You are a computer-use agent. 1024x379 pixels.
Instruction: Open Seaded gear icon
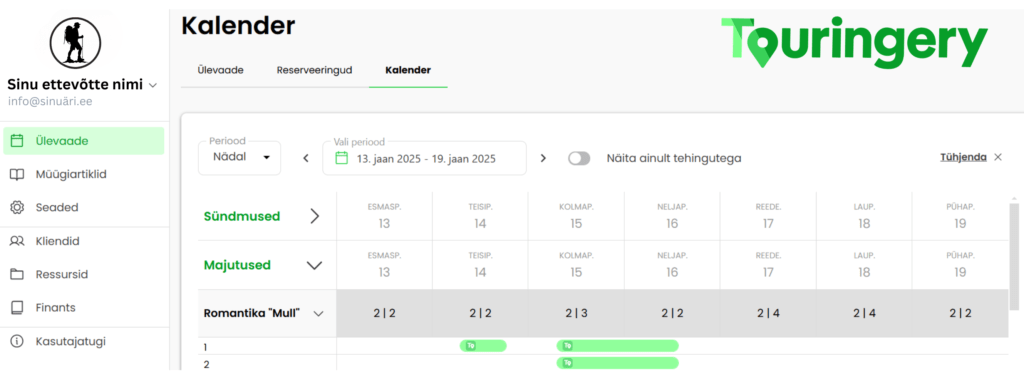(x=18, y=208)
